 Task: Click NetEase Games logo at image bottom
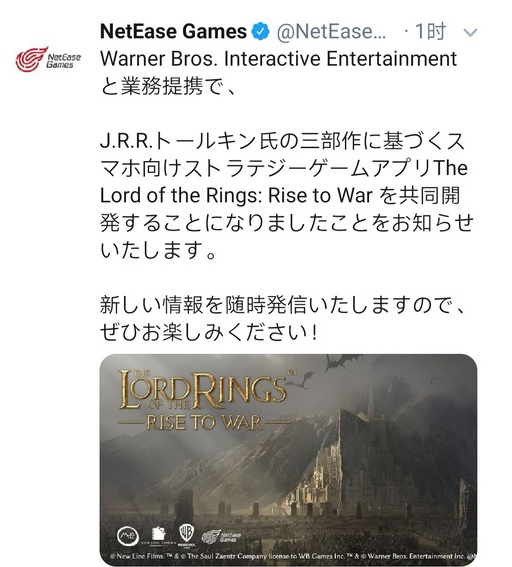pyautogui.click(x=220, y=537)
